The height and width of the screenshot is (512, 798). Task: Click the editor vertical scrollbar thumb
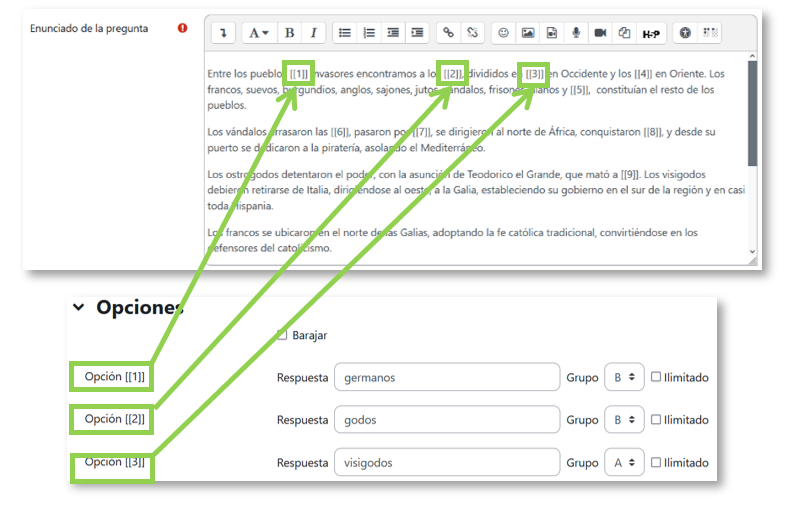(x=752, y=113)
